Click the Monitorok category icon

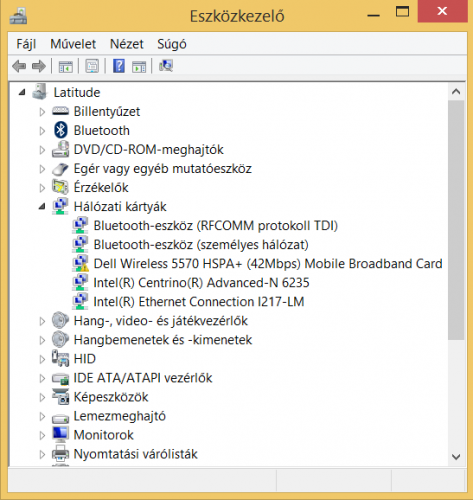click(x=60, y=434)
